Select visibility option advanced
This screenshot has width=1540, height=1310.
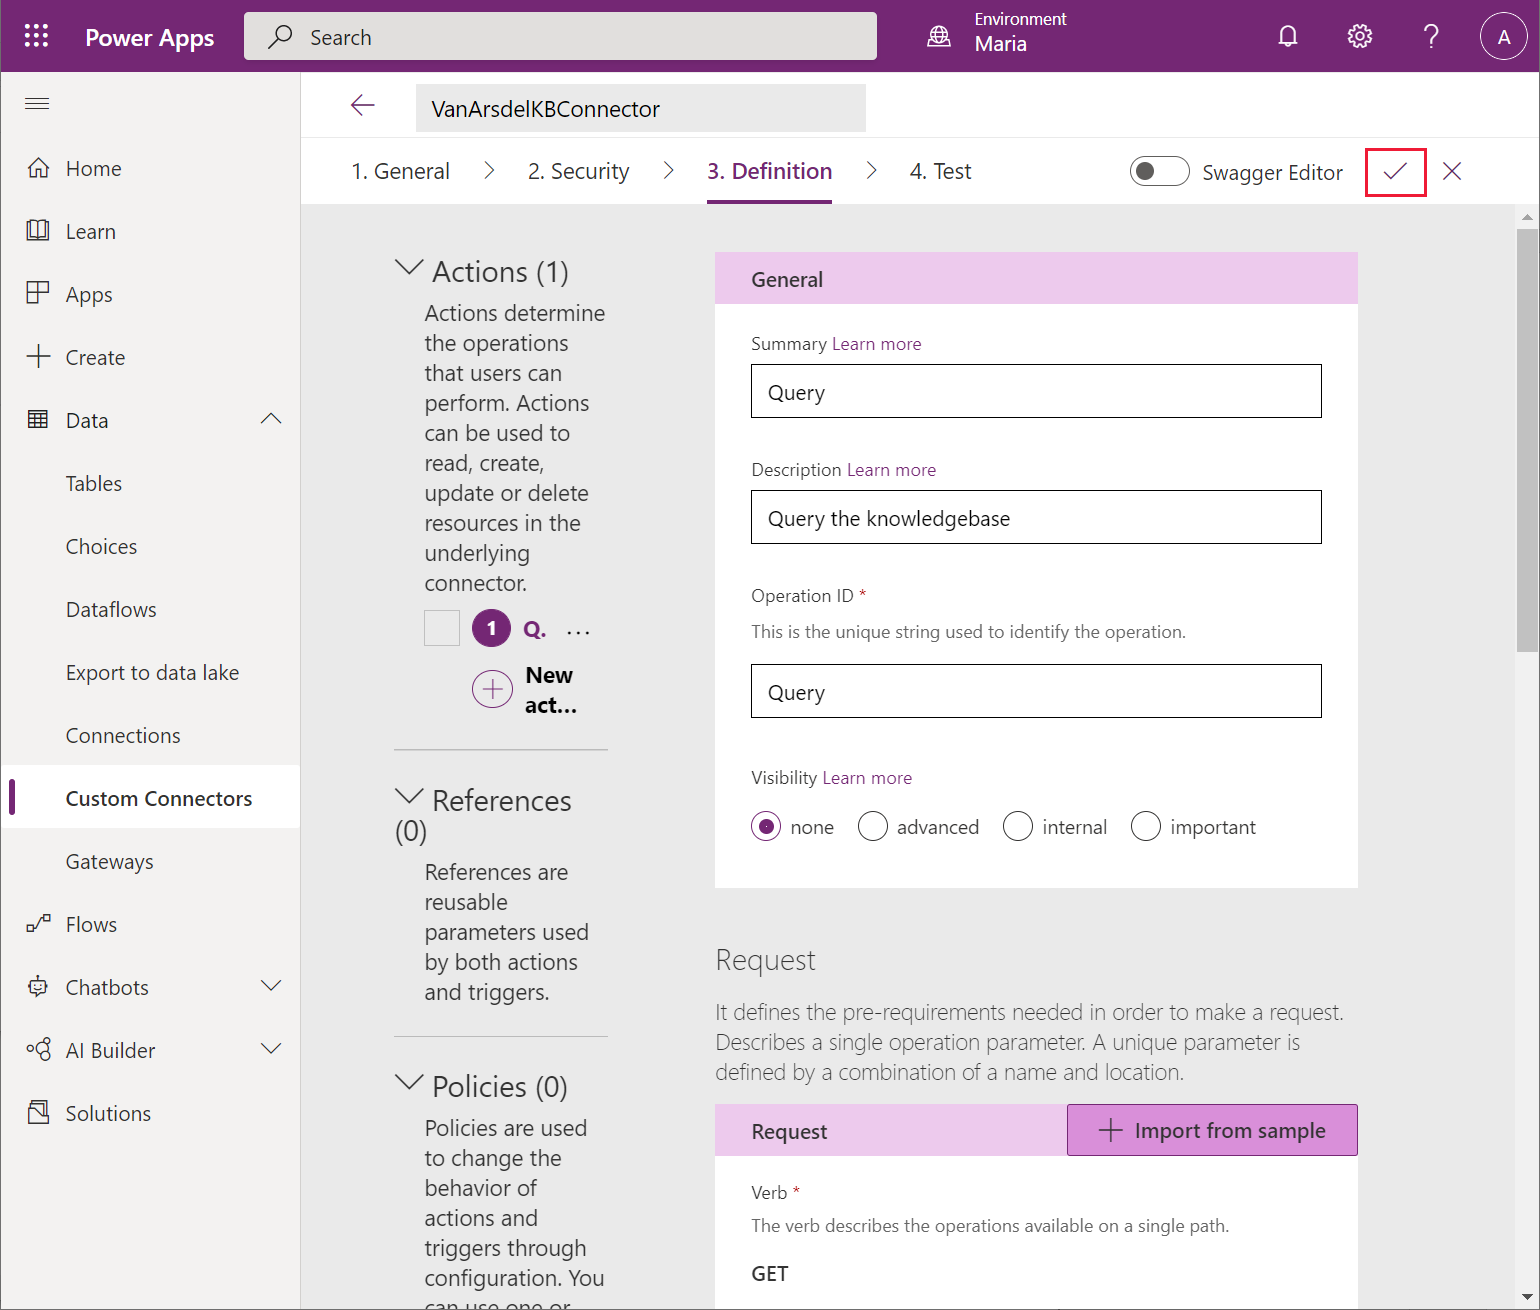(873, 826)
